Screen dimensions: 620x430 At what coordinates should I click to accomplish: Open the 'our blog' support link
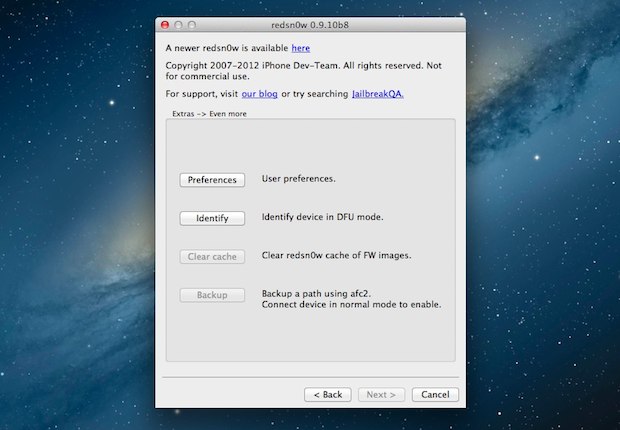pyautogui.click(x=259, y=94)
